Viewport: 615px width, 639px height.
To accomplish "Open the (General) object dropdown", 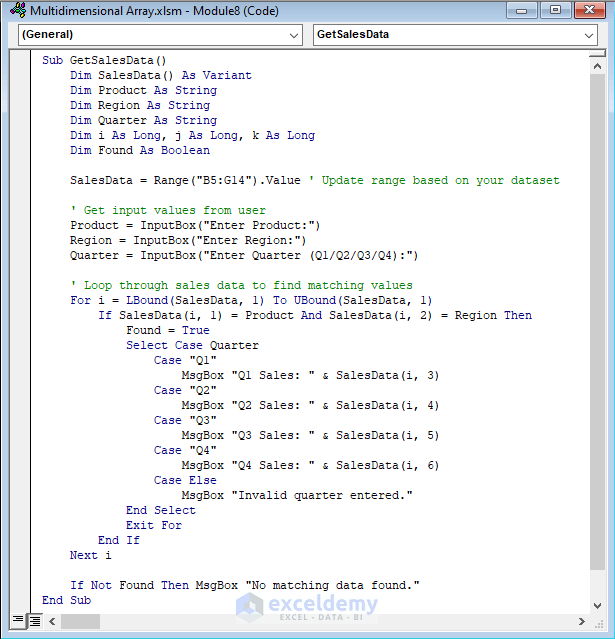I will pyautogui.click(x=160, y=35).
